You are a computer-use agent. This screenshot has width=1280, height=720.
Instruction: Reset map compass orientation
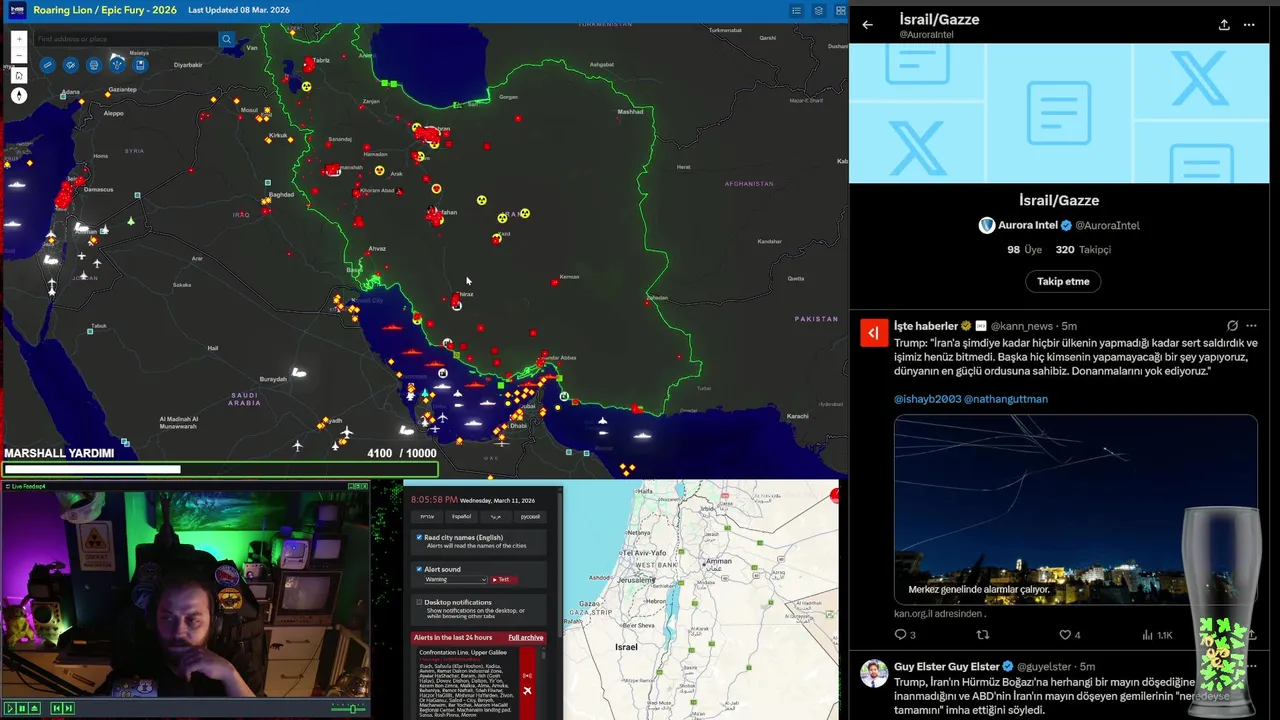(19, 96)
